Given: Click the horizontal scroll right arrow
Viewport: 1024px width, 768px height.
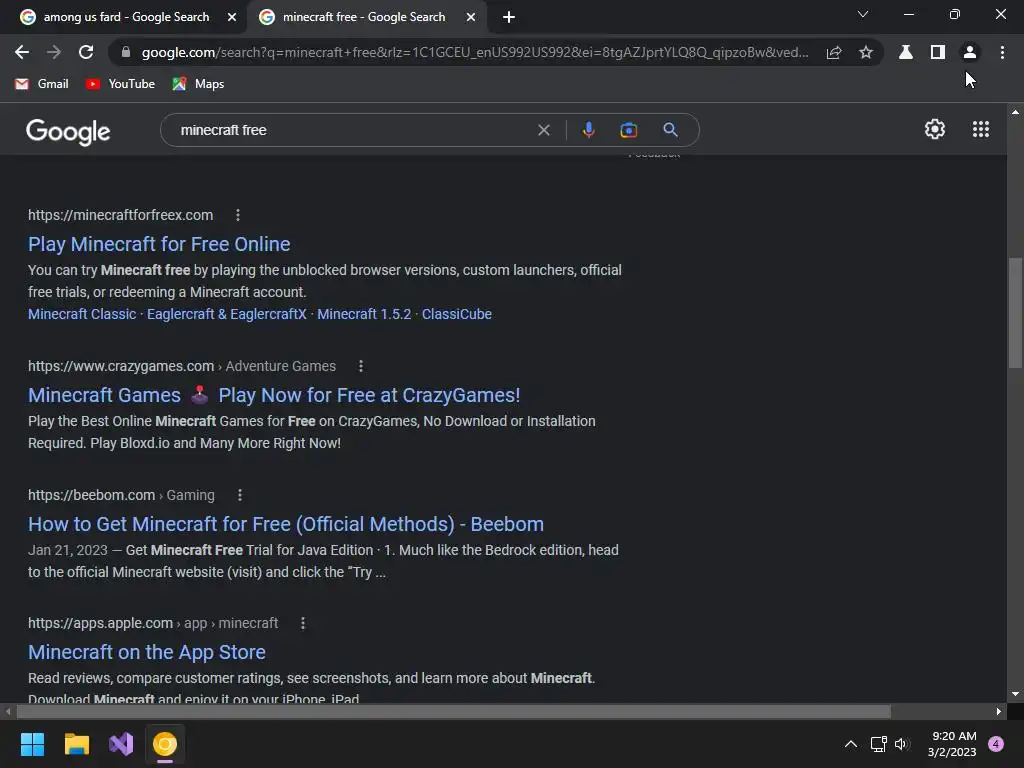Looking at the screenshot, I should click(999, 711).
